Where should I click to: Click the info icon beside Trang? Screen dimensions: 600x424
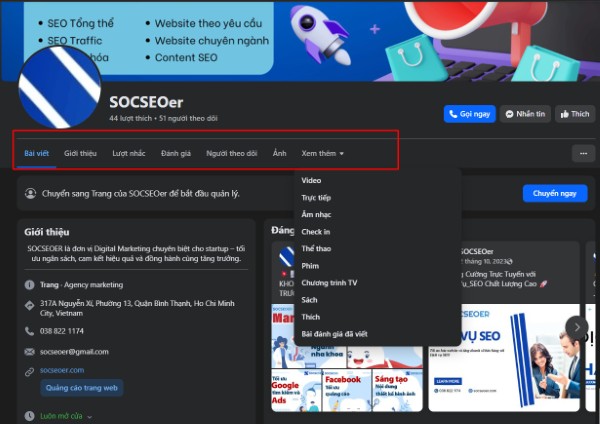pos(29,285)
